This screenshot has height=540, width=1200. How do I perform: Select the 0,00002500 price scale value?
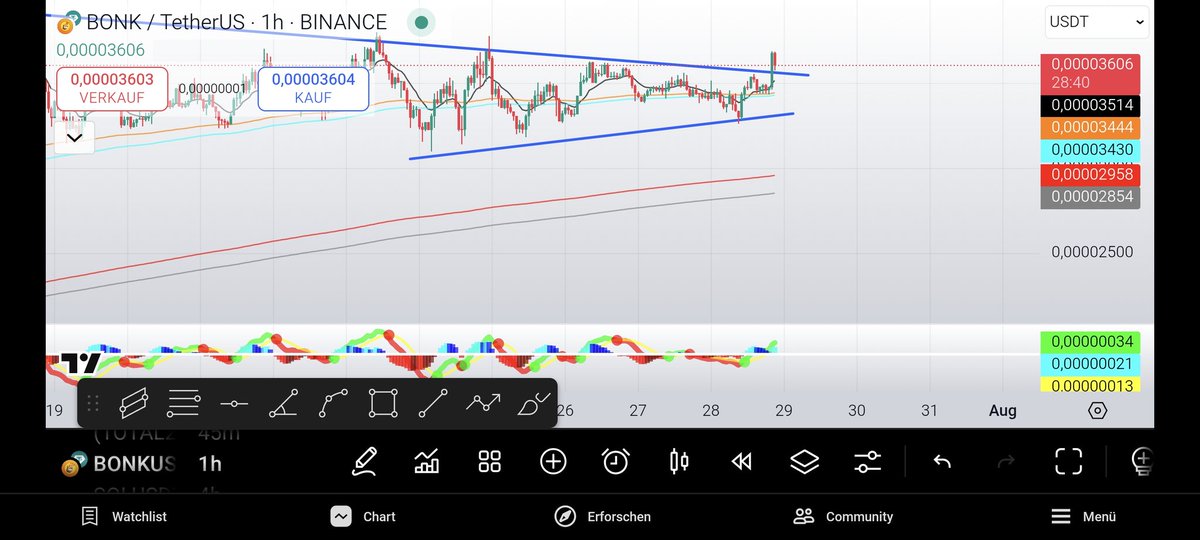pos(1092,252)
